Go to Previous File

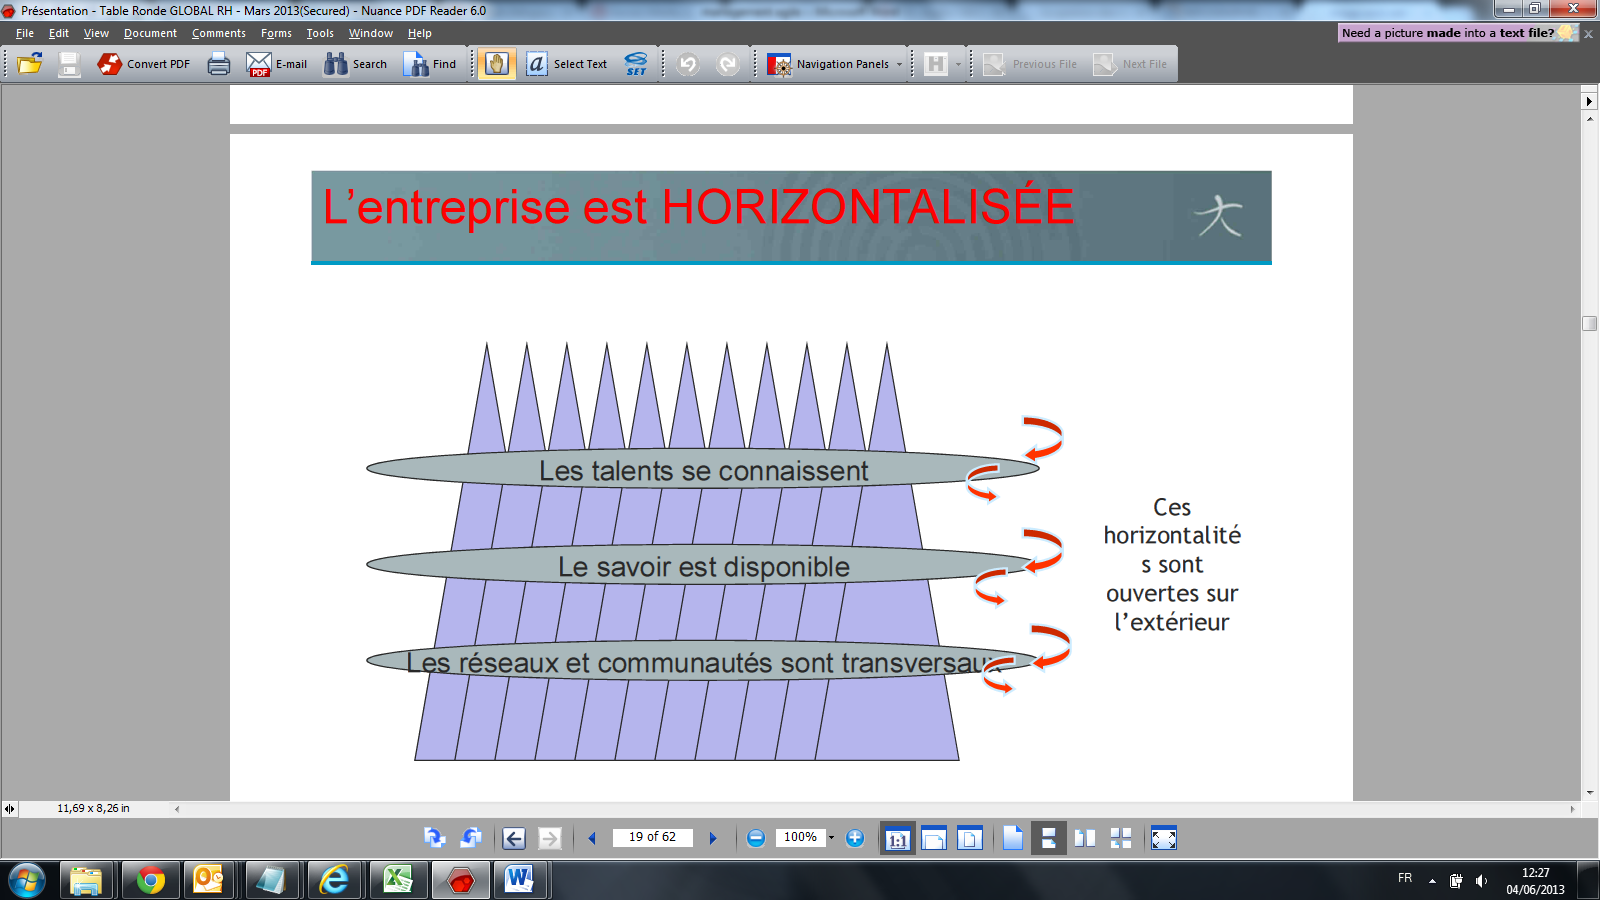point(1031,64)
